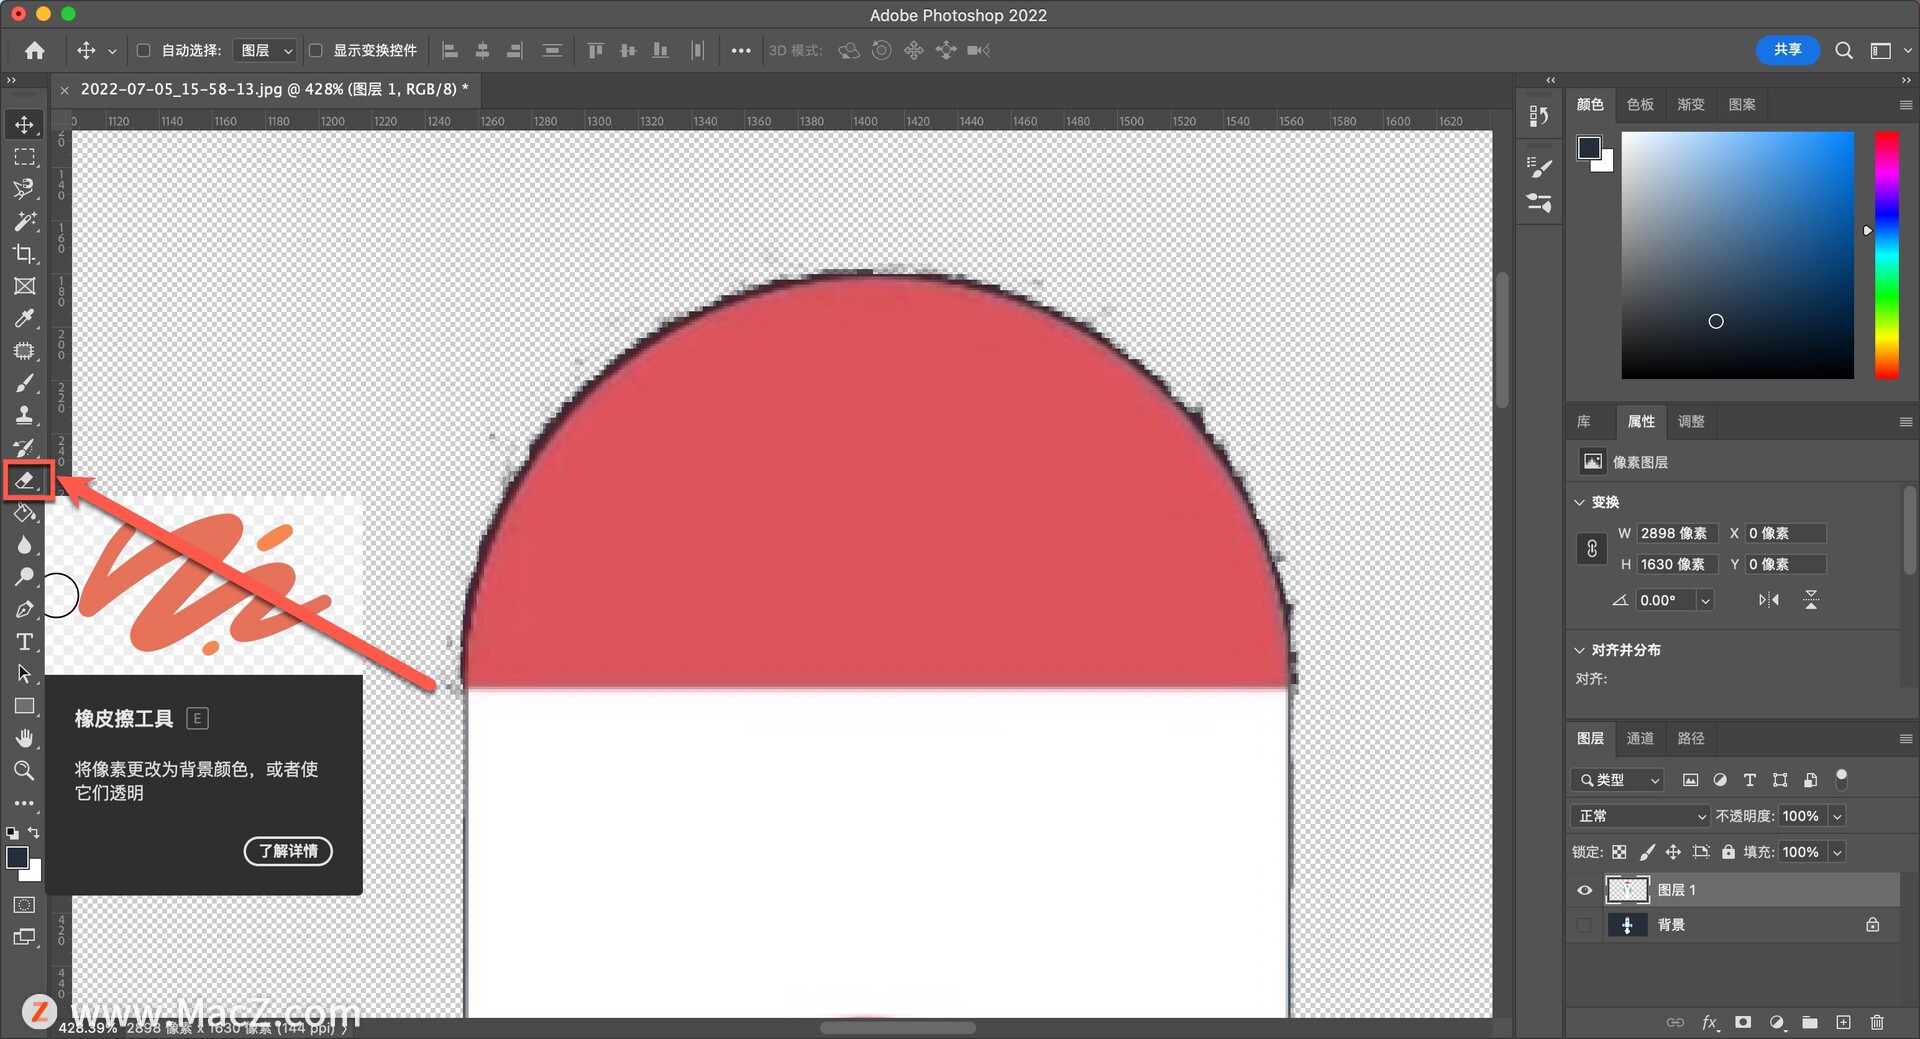1920x1039 pixels.
Task: Click the hue slider strip
Action: click(1886, 255)
